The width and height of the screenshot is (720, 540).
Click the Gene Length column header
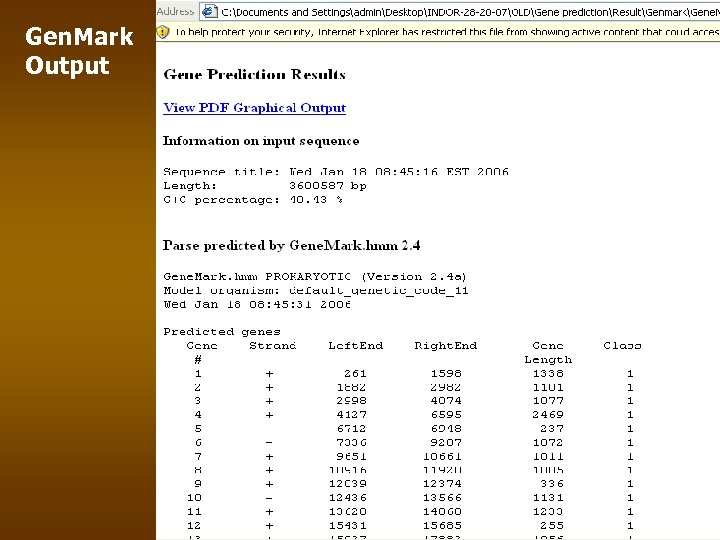(548, 353)
